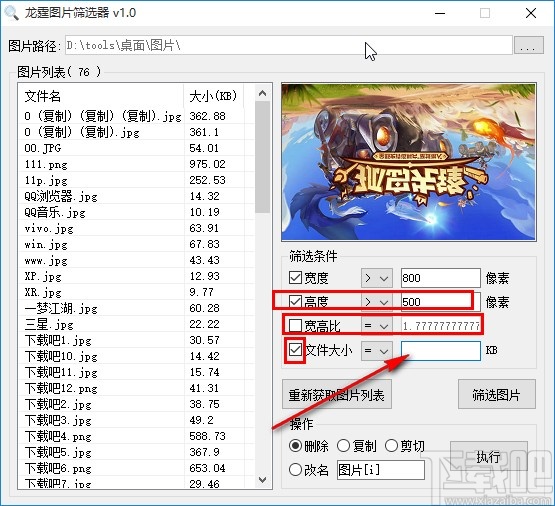Choose the 改名 rename radio option
Image resolution: width=555 pixels, height=506 pixels.
295,470
